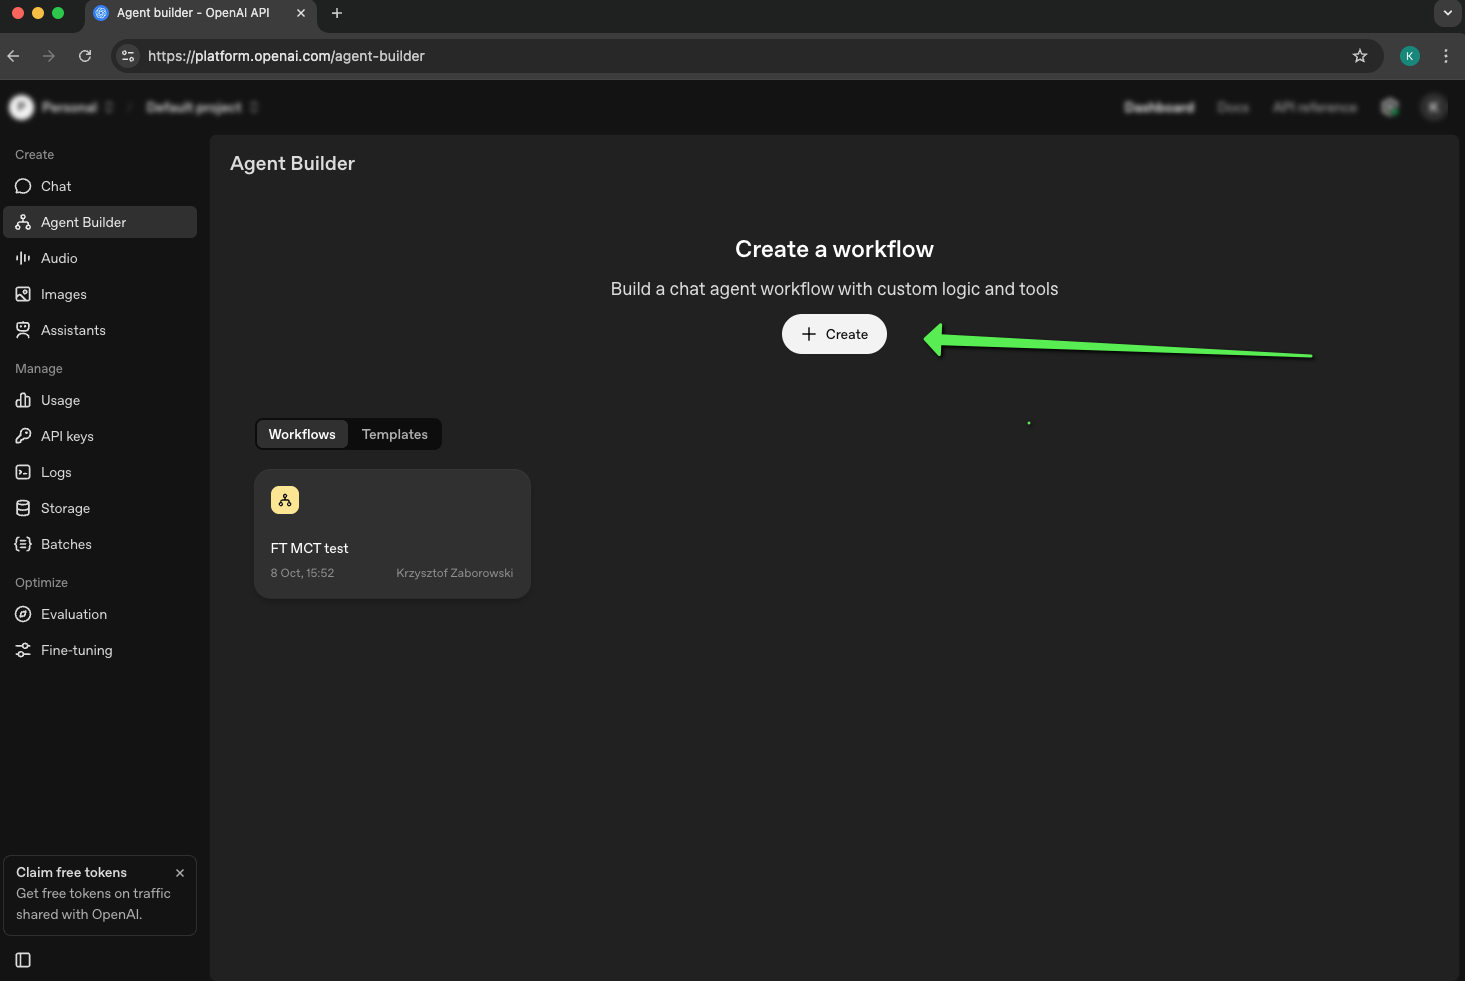
Task: View Logs in the sidebar
Action: [x=55, y=472]
